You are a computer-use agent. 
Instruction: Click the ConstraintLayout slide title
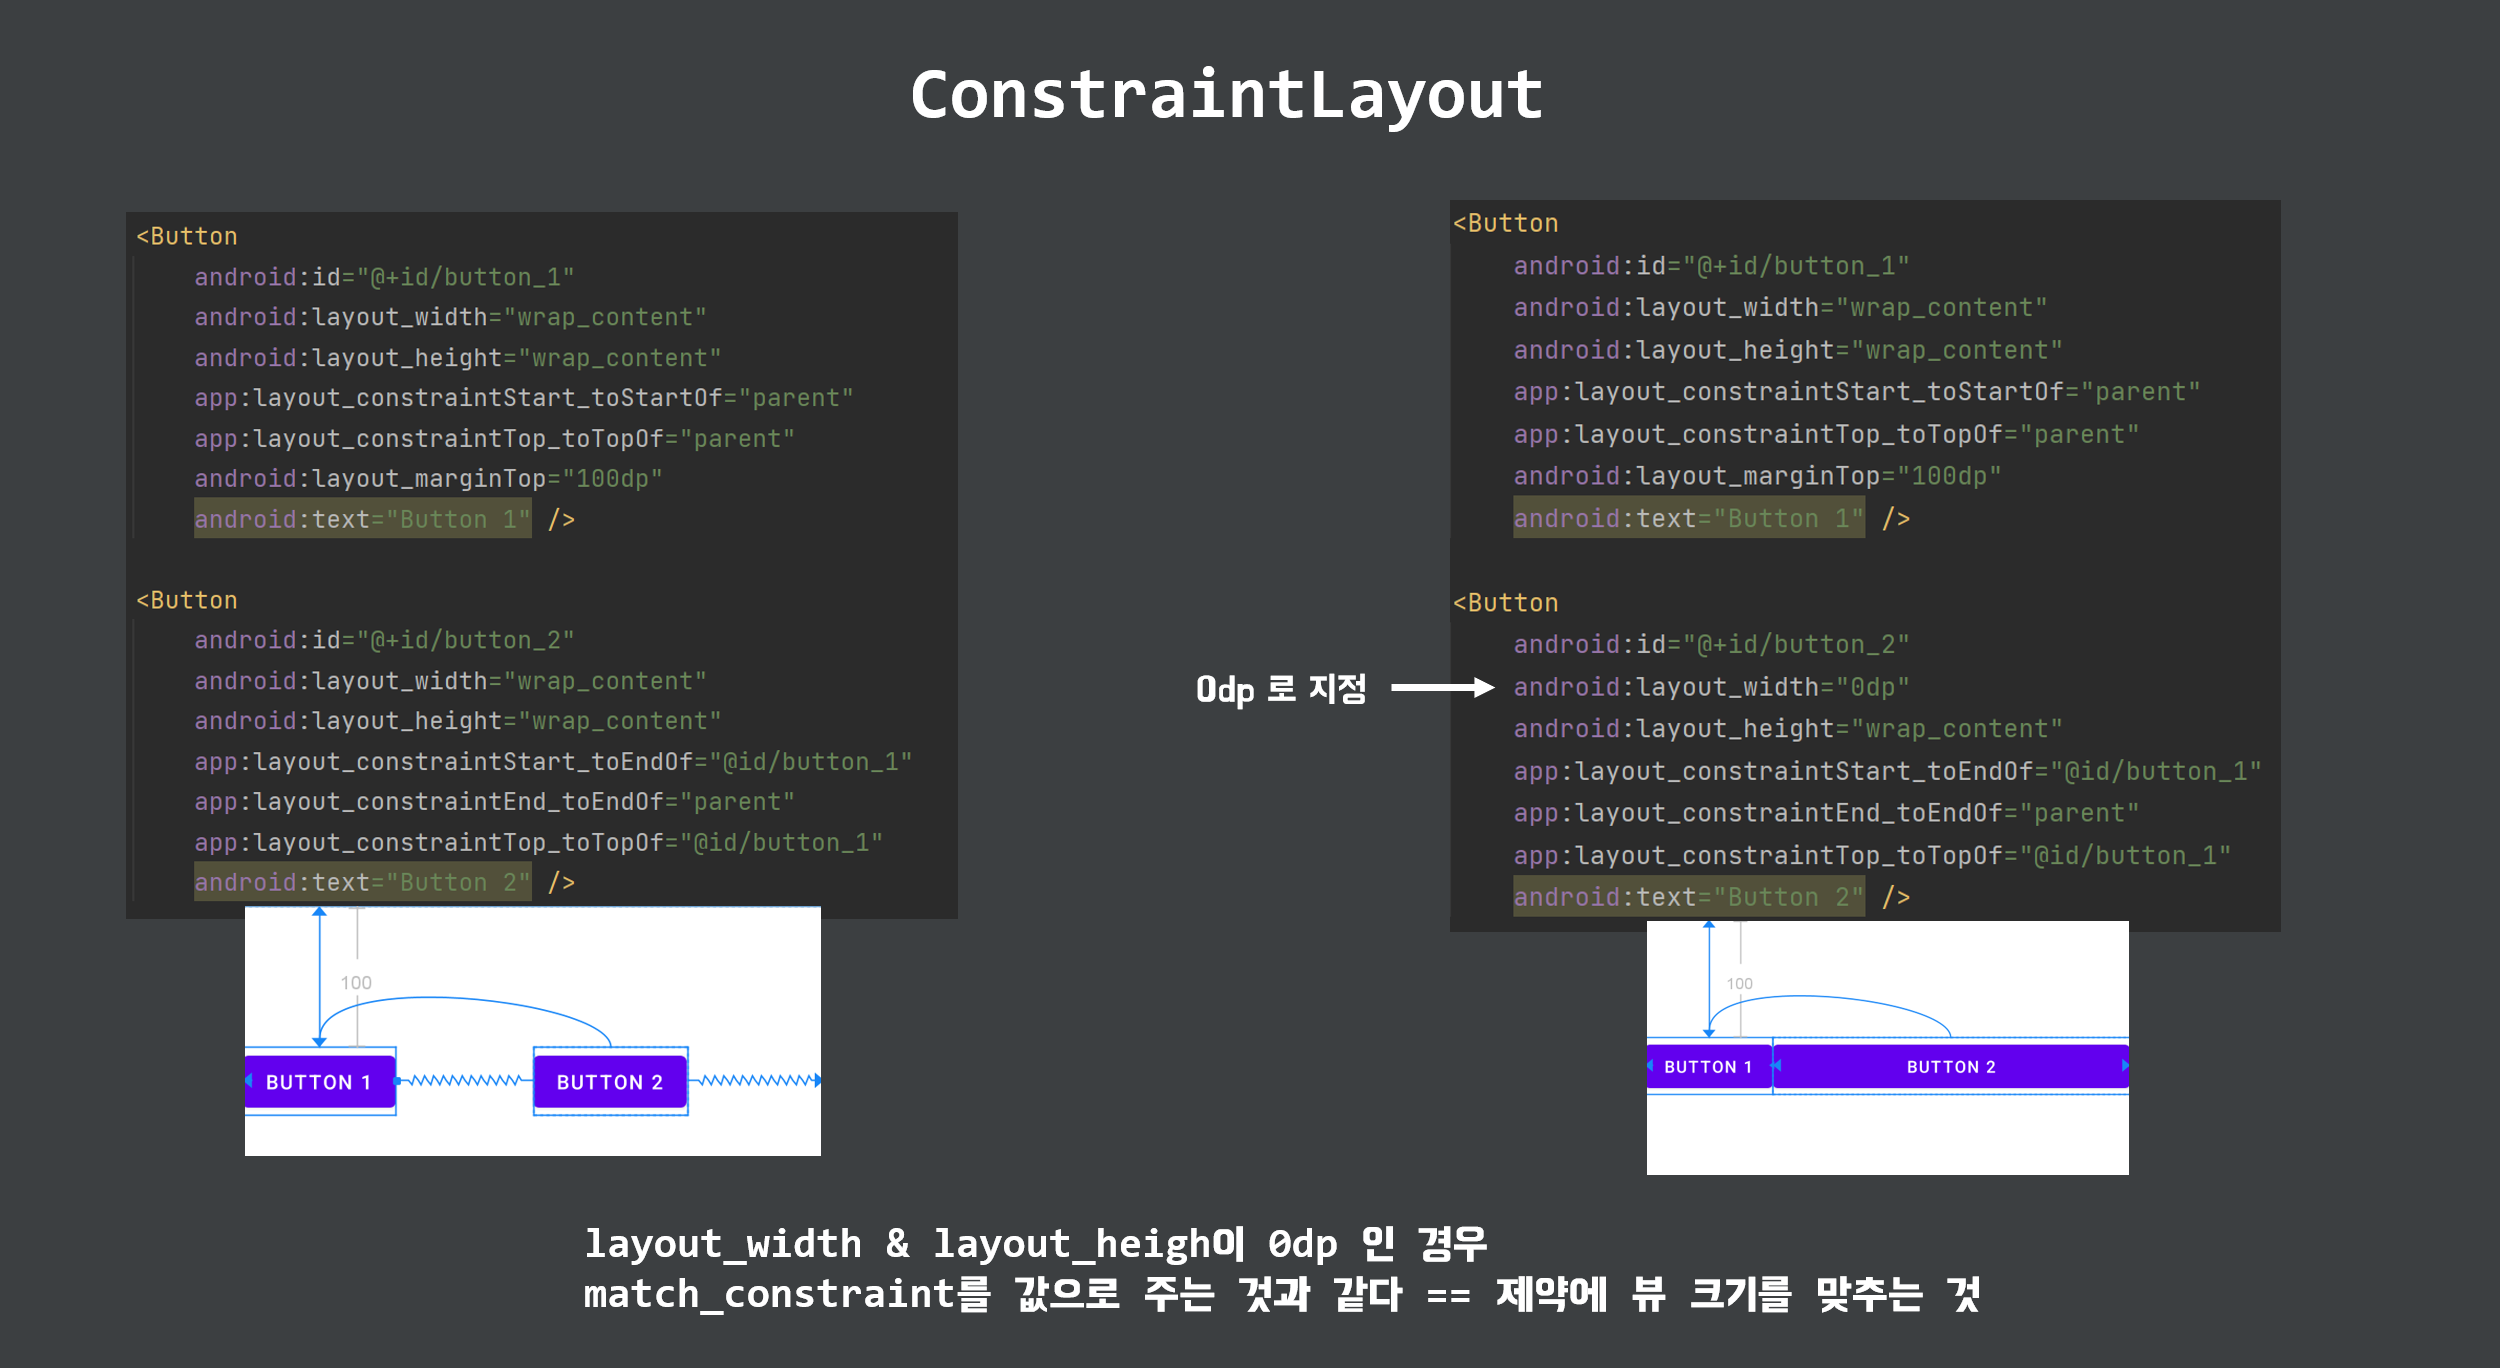tap(1227, 96)
